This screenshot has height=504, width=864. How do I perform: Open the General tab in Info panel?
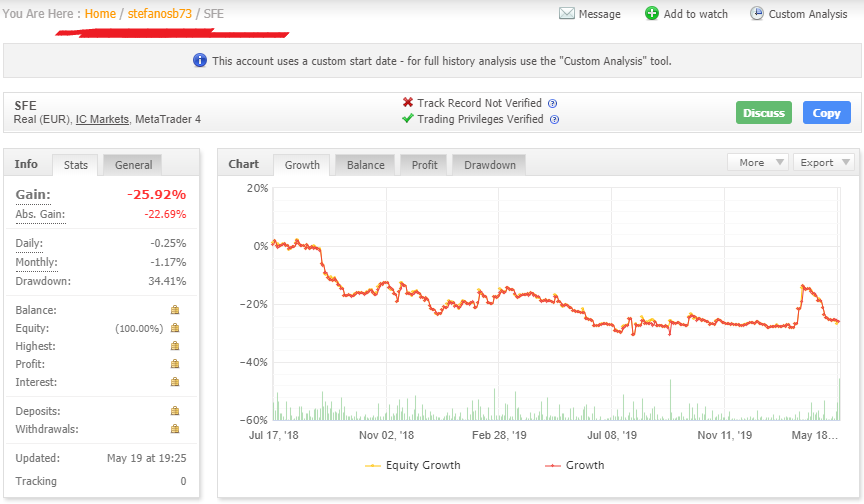133,165
